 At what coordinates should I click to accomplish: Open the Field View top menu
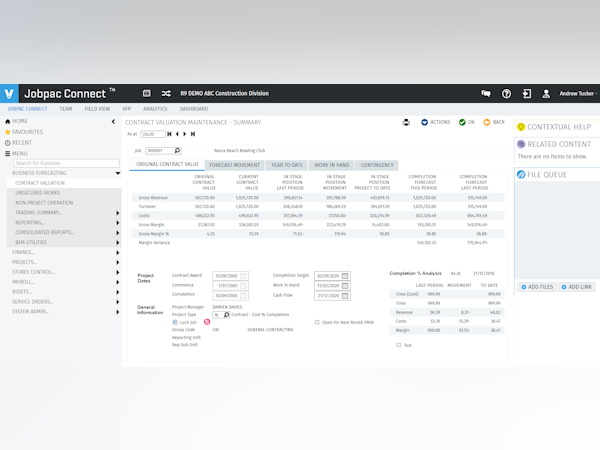pos(97,109)
